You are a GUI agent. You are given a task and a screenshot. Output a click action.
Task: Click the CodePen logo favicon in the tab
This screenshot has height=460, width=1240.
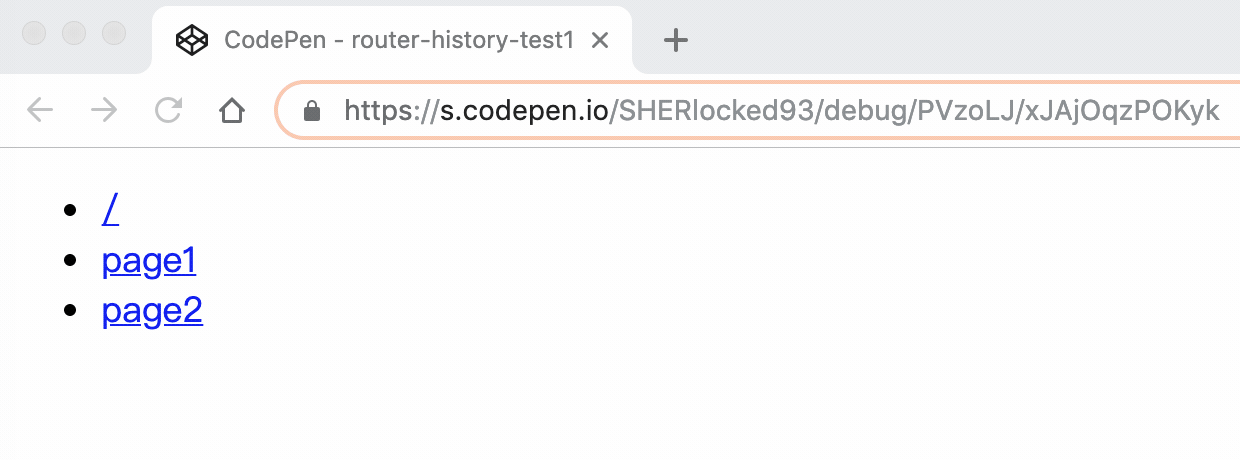(191, 40)
